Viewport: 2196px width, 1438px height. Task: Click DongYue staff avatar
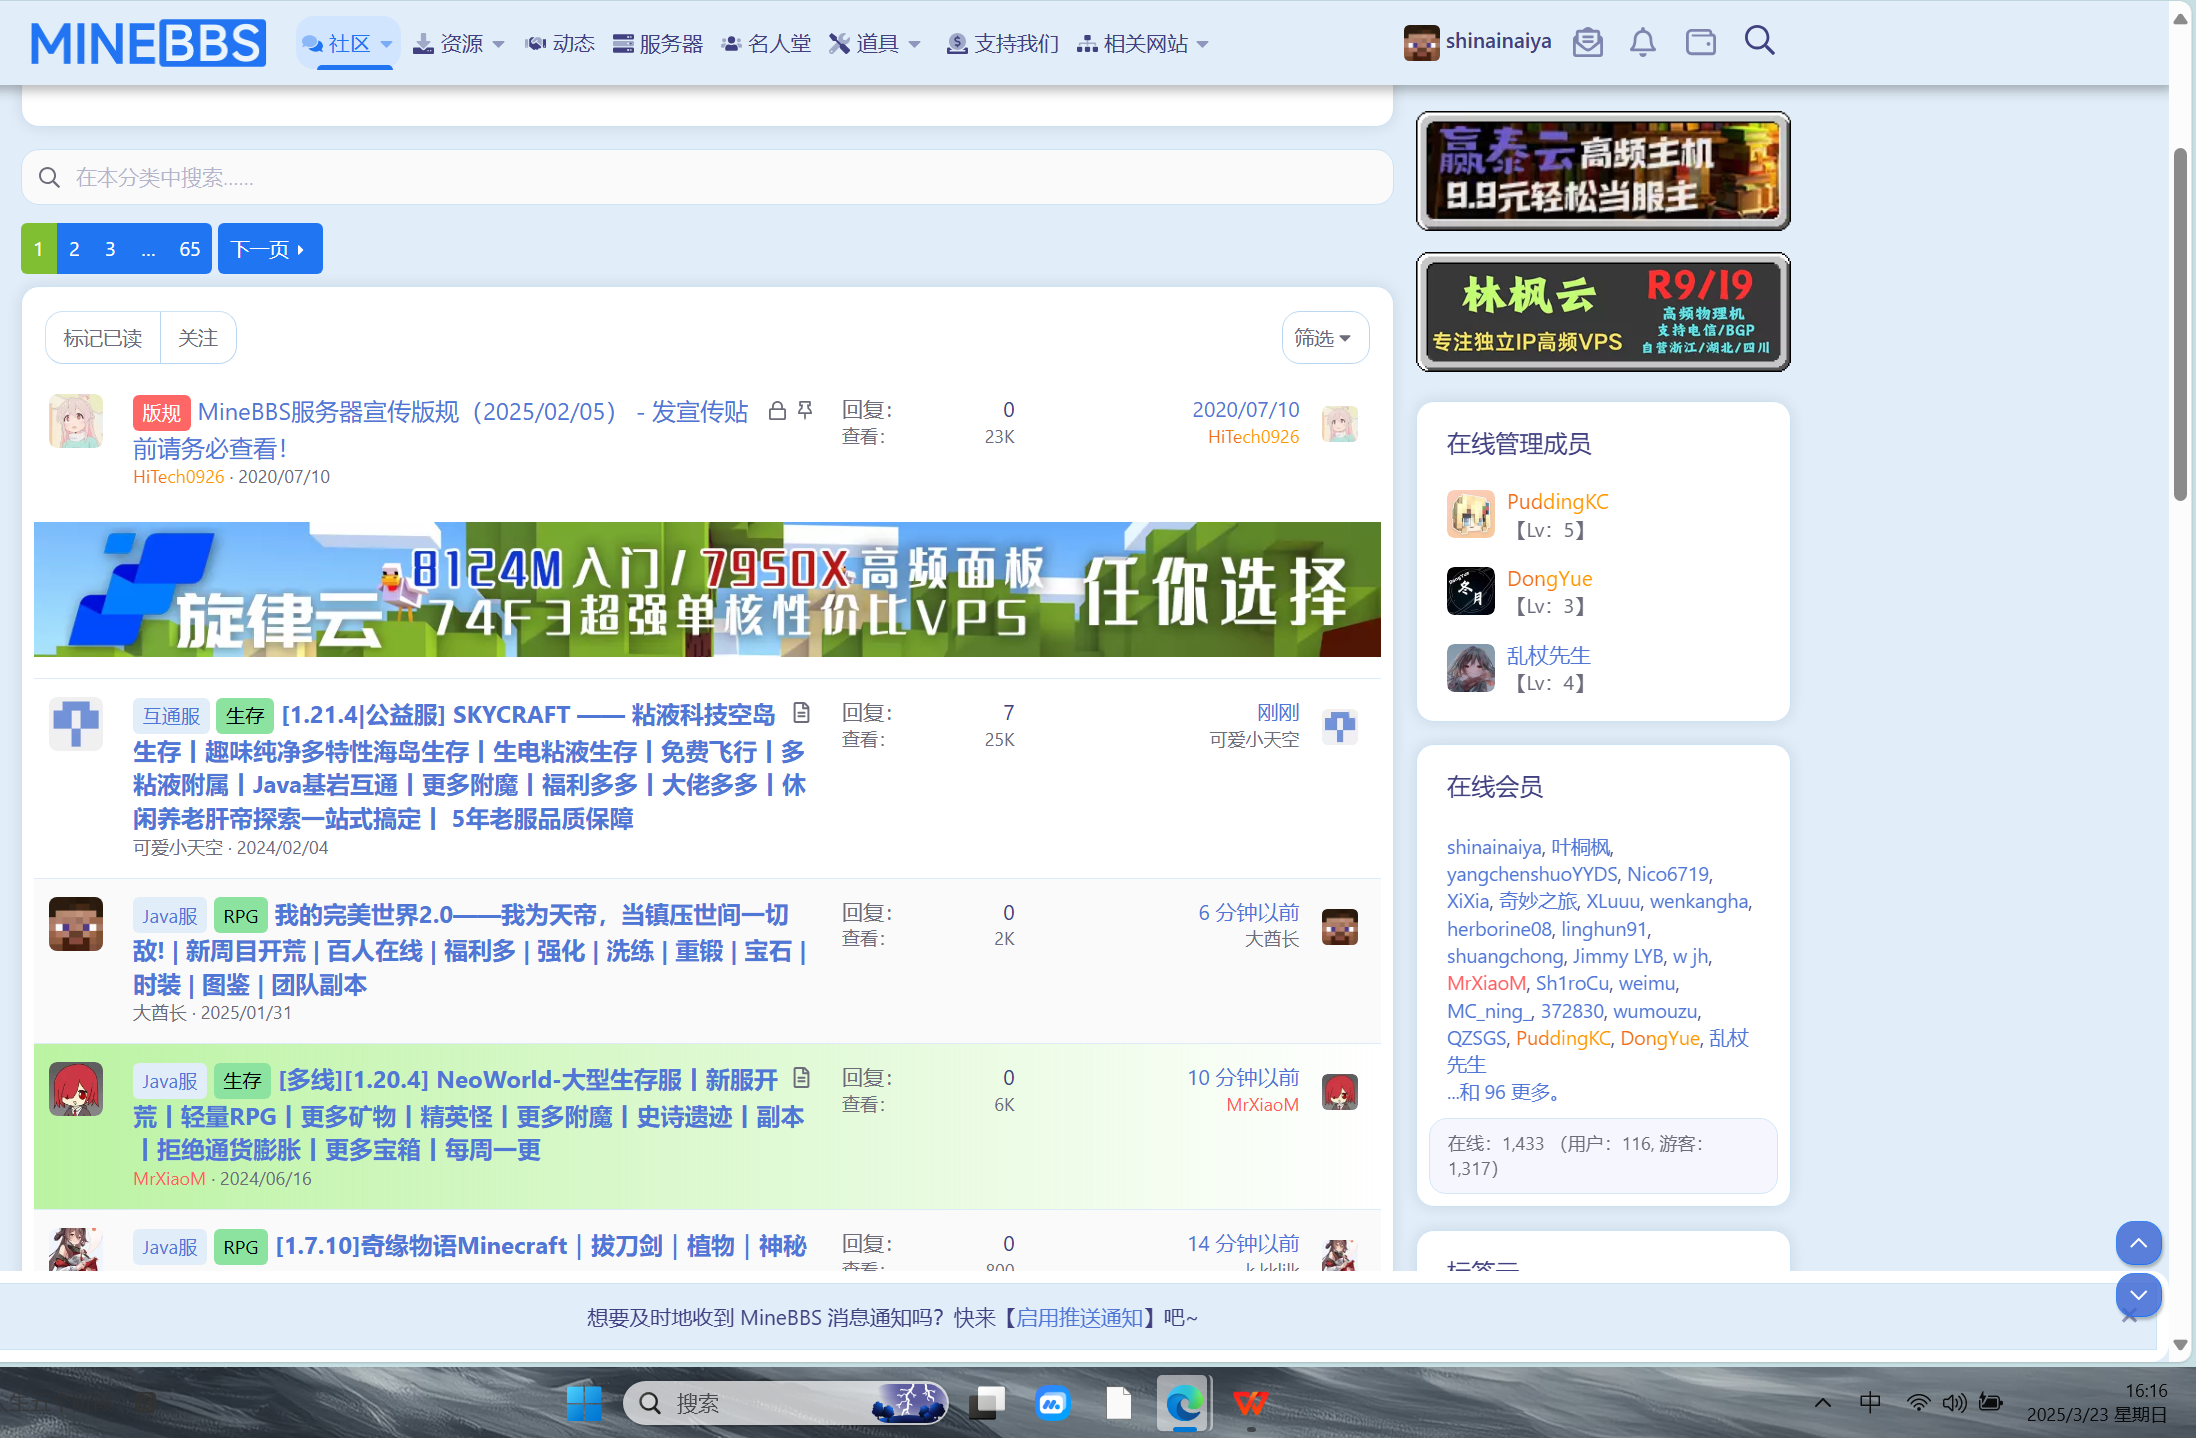tap(1471, 591)
